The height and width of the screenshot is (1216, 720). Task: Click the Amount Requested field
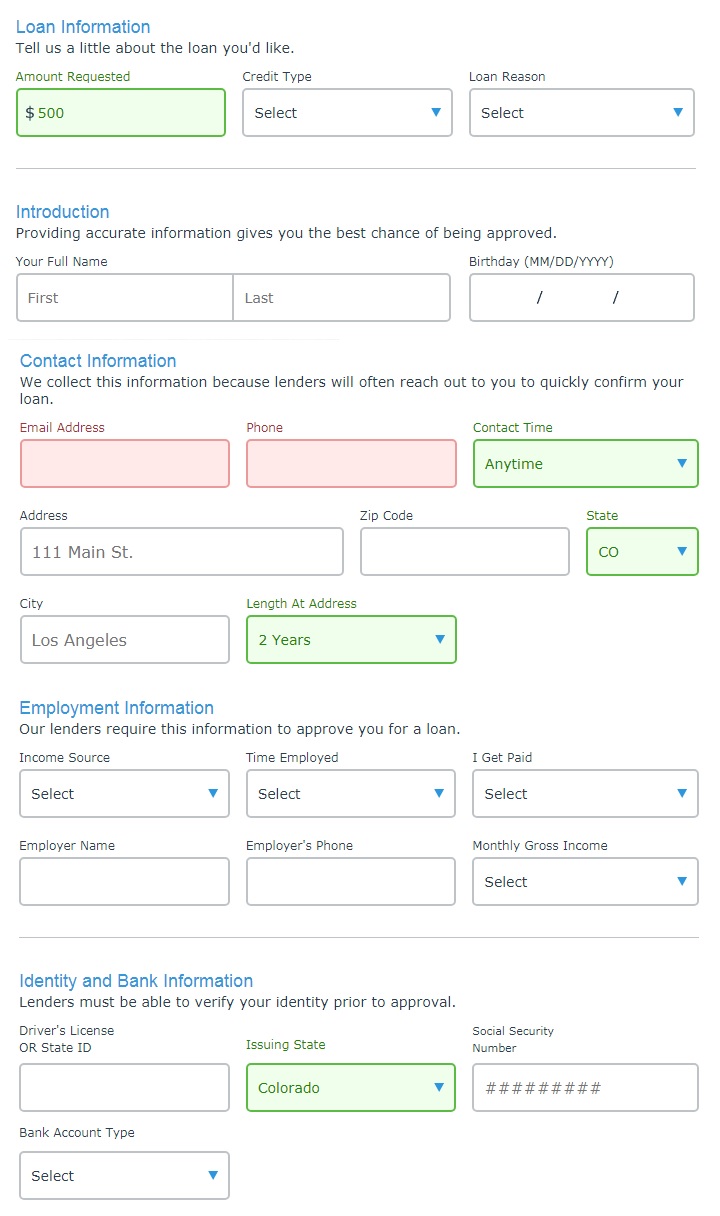pyautogui.click(x=121, y=113)
